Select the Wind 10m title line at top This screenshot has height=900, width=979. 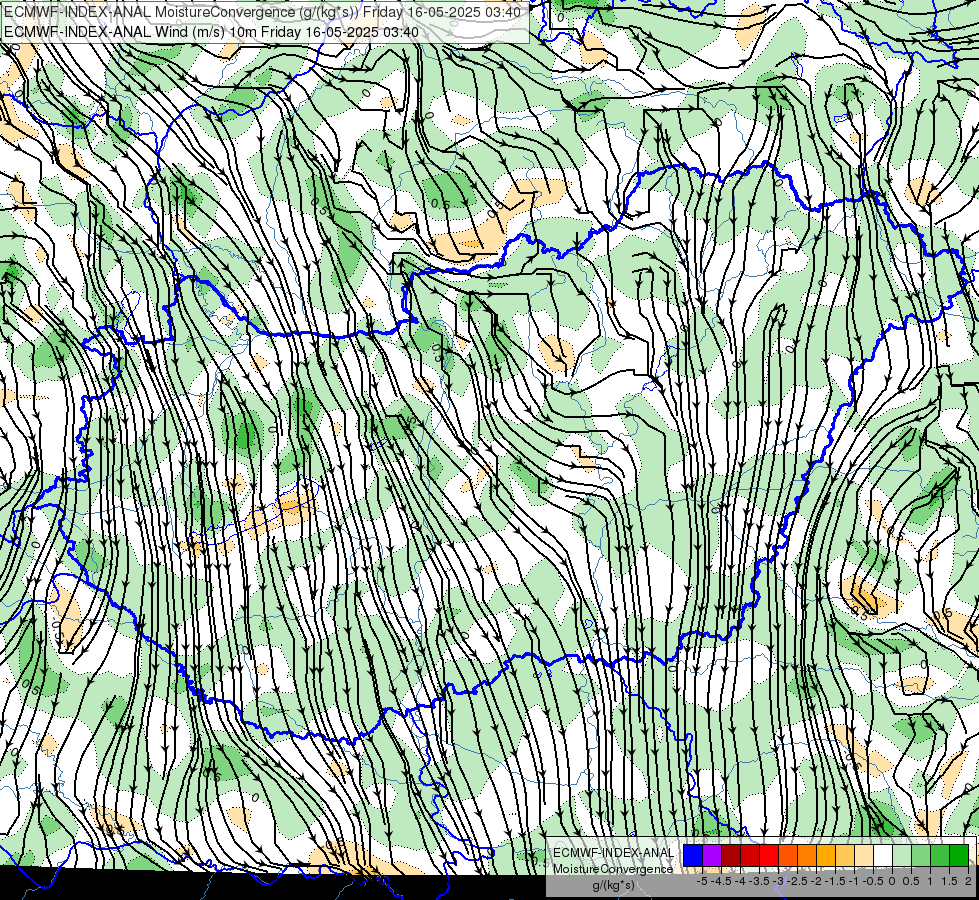click(x=211, y=31)
